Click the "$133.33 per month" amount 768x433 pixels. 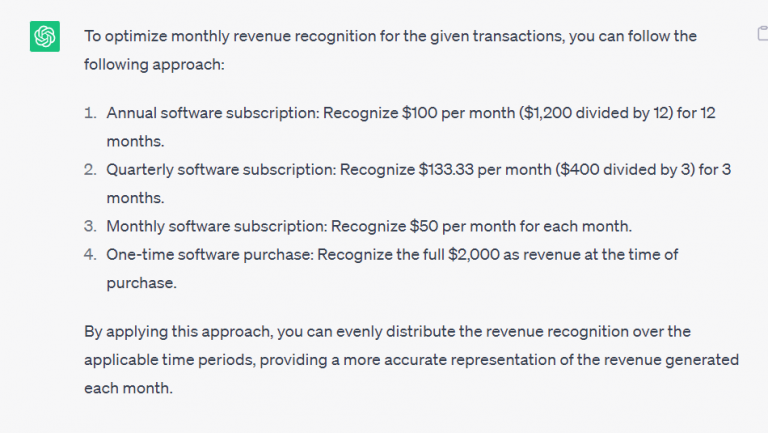tap(485, 170)
